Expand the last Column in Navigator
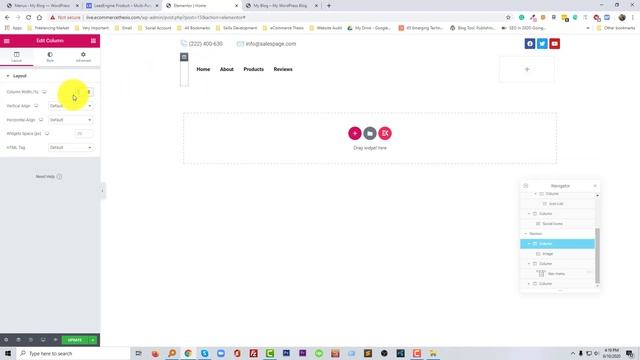Image resolution: width=640 pixels, height=360 pixels. [x=529, y=284]
